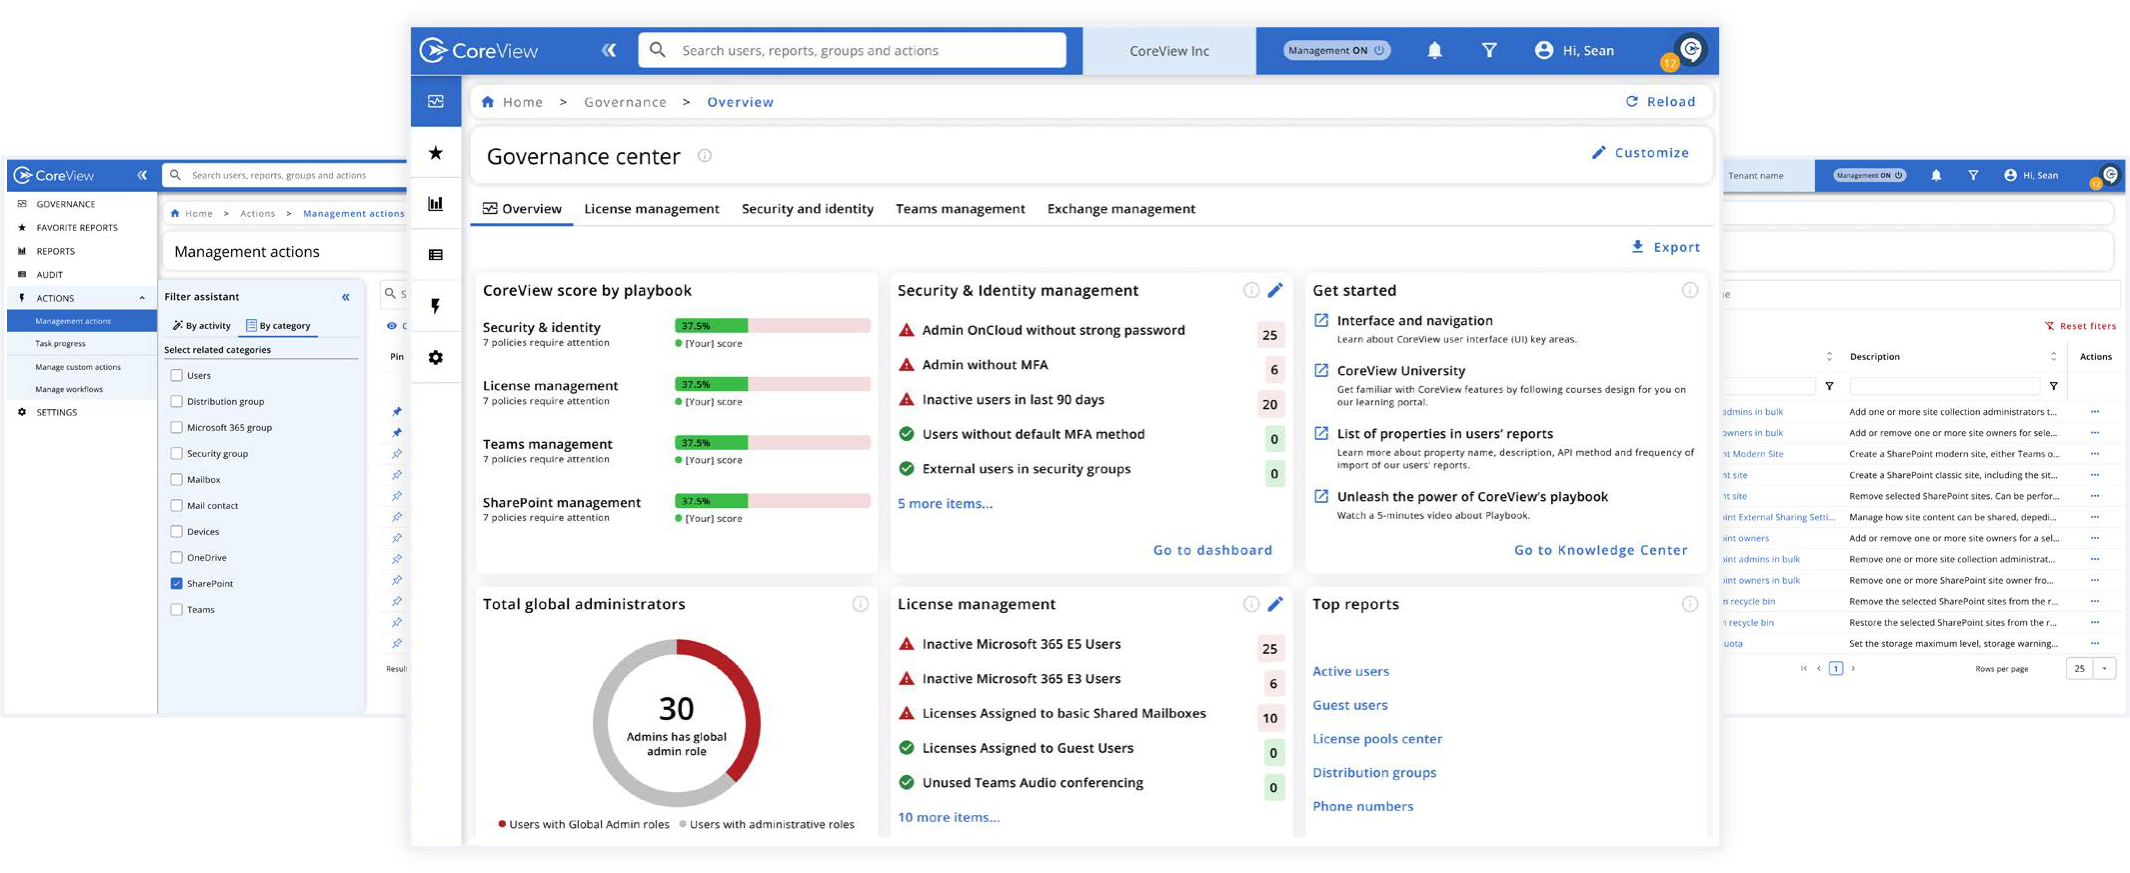The width and height of the screenshot is (2130, 873).
Task: Show info for Get started card
Action: (1690, 290)
